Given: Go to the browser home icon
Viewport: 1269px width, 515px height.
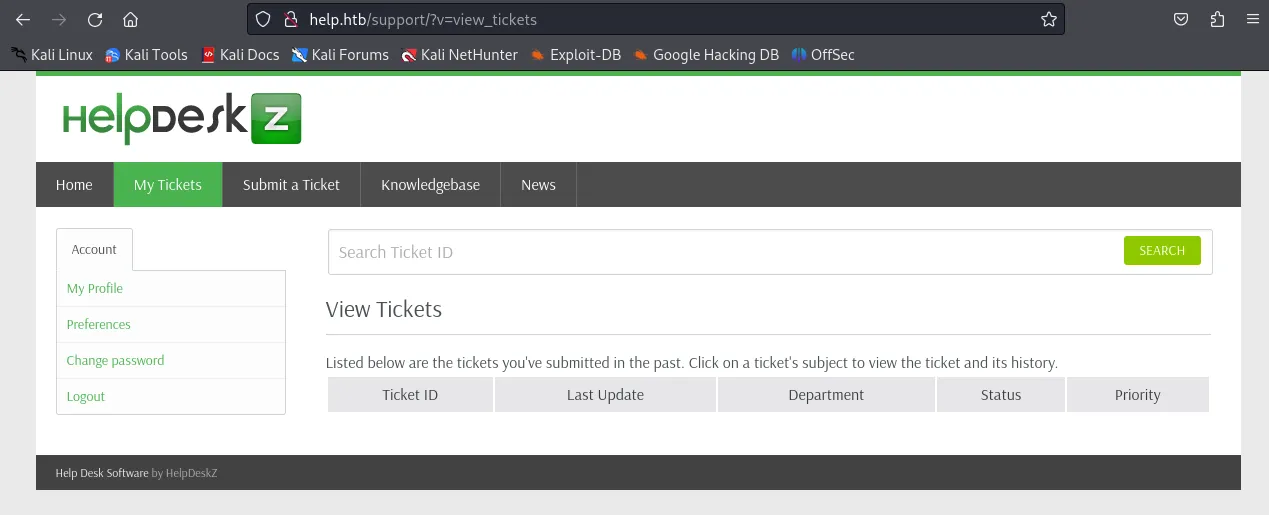Looking at the screenshot, I should 130,19.
